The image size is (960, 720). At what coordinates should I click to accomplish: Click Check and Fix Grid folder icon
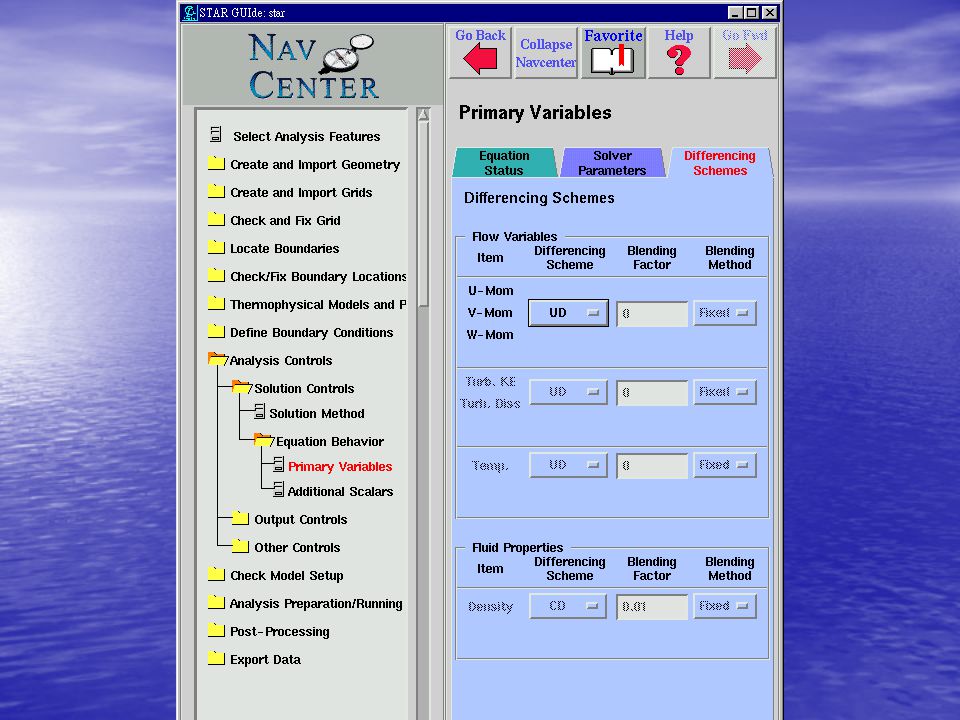pyautogui.click(x=216, y=220)
